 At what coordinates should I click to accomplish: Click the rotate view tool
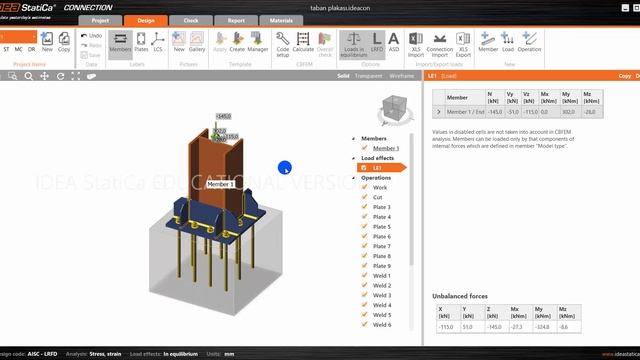[60, 76]
